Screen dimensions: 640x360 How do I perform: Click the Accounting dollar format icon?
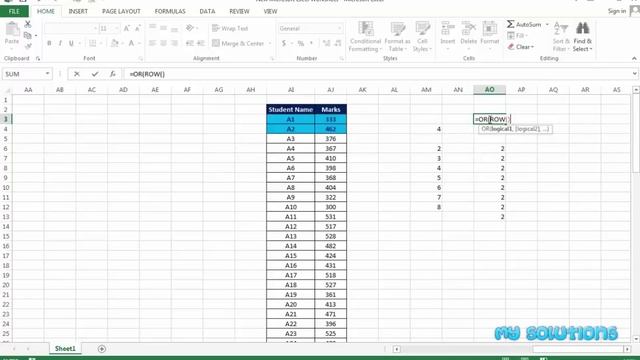[x=284, y=43]
